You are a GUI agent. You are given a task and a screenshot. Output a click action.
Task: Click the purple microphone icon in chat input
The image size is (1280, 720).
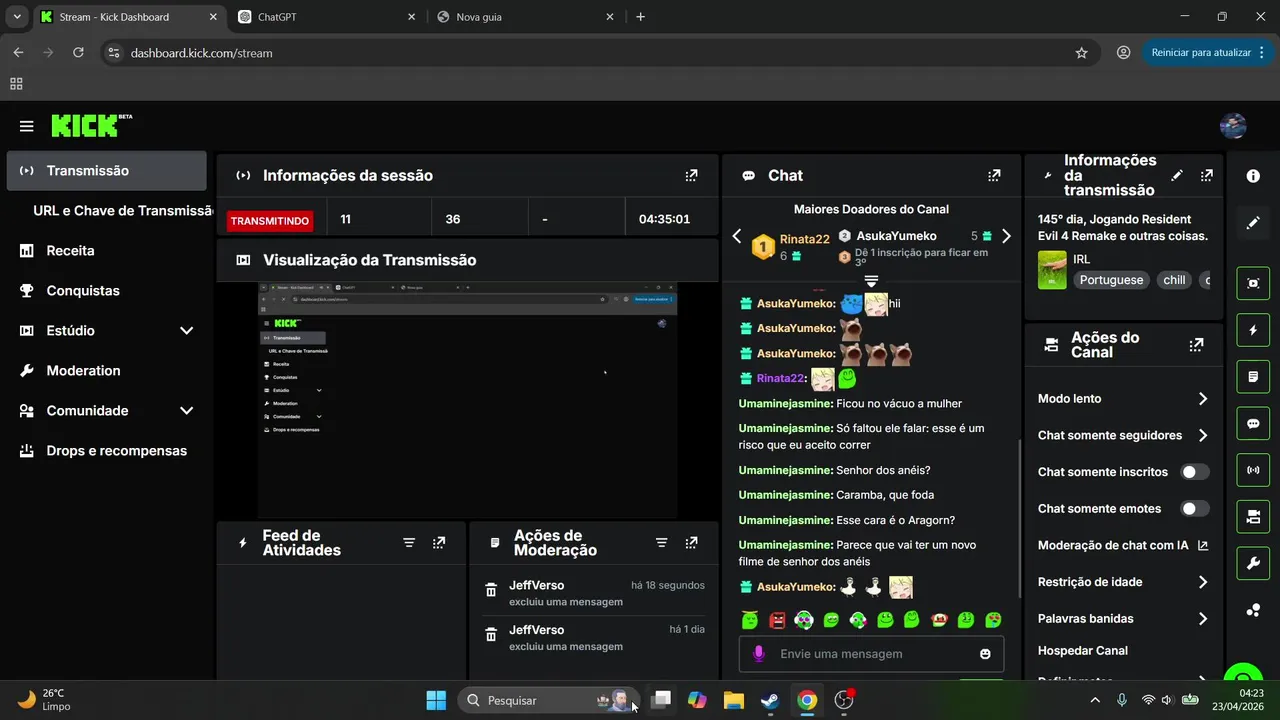click(758, 654)
